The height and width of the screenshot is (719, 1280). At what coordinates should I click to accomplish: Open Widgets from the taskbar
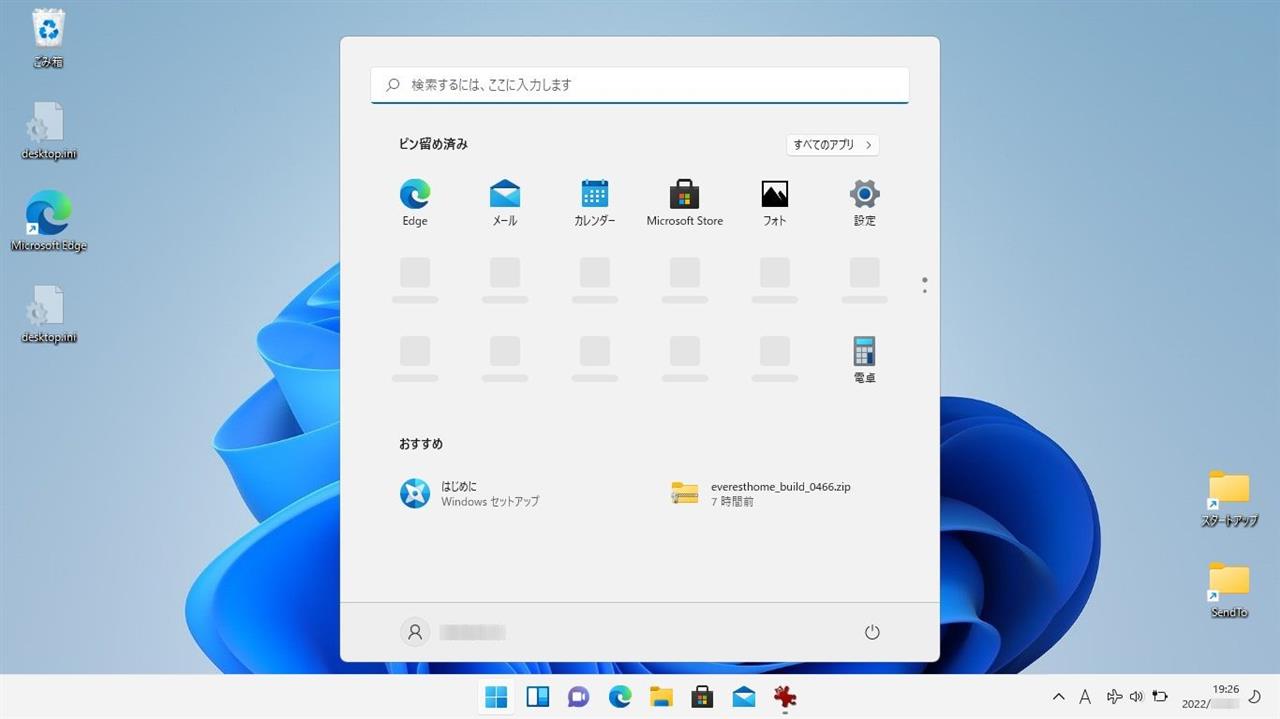pyautogui.click(x=538, y=697)
